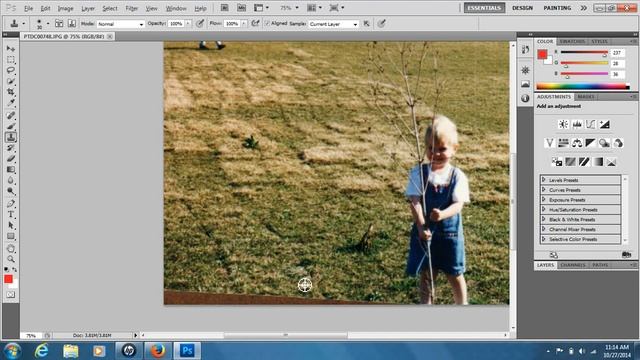640x360 pixels.
Task: Open the History panel icon
Action: point(525,50)
